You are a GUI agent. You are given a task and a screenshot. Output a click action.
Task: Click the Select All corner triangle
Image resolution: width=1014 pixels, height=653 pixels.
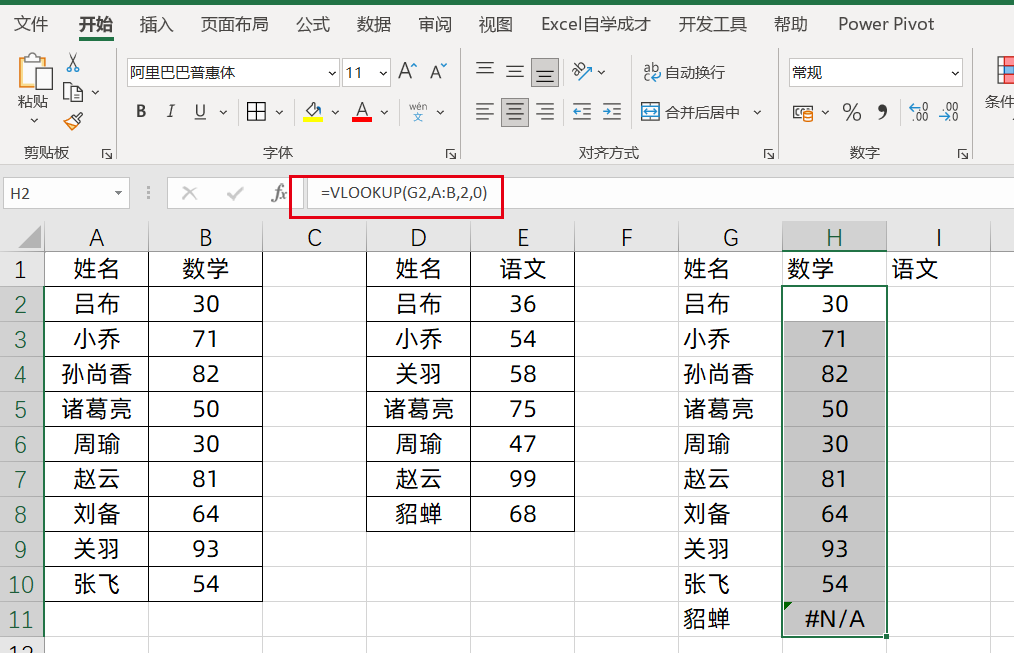[x=30, y=237]
